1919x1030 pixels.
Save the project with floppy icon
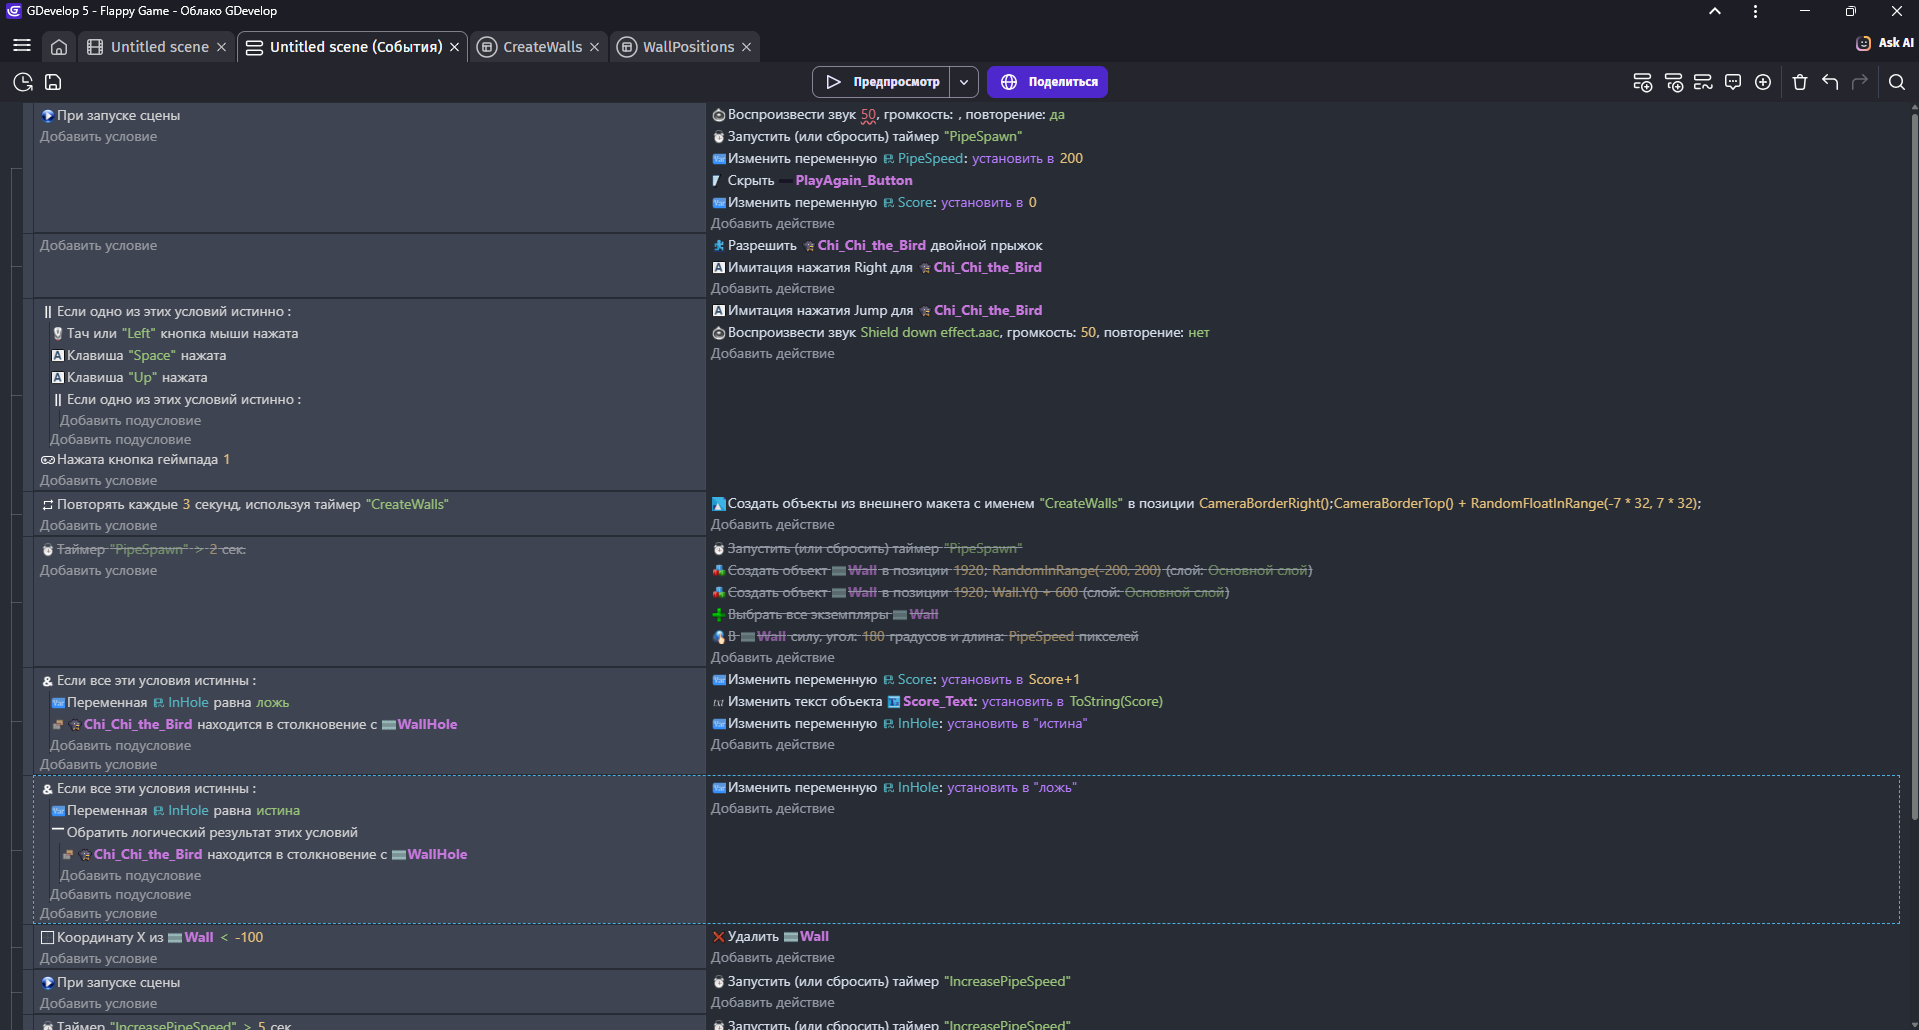[54, 82]
